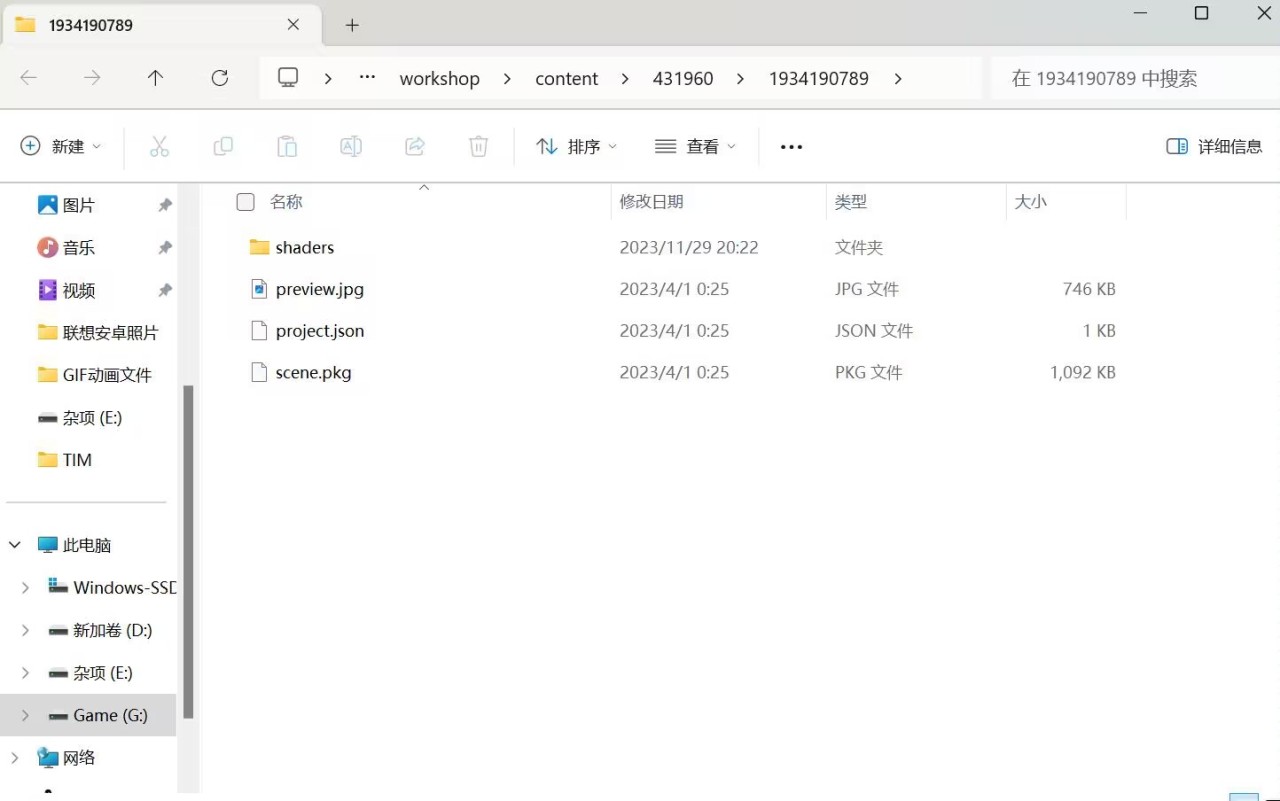The image size is (1280, 801).
Task: Click the shaders folder icon
Action: tap(260, 247)
